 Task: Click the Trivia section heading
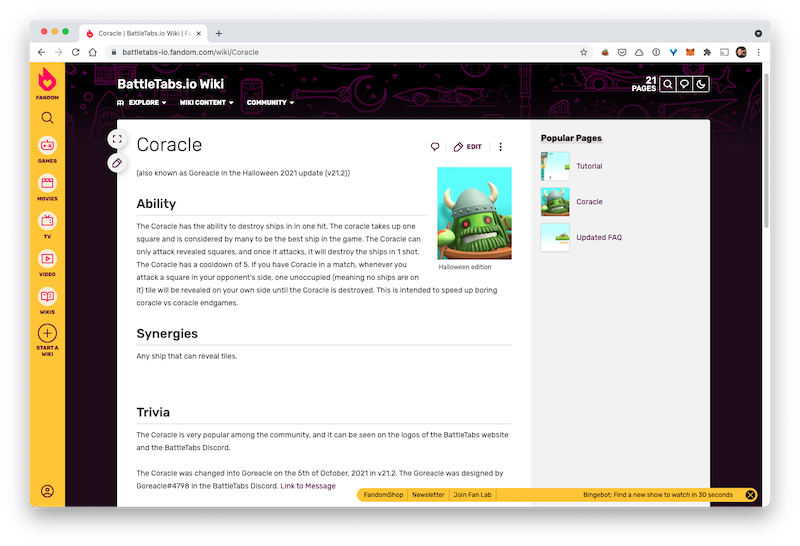click(153, 412)
